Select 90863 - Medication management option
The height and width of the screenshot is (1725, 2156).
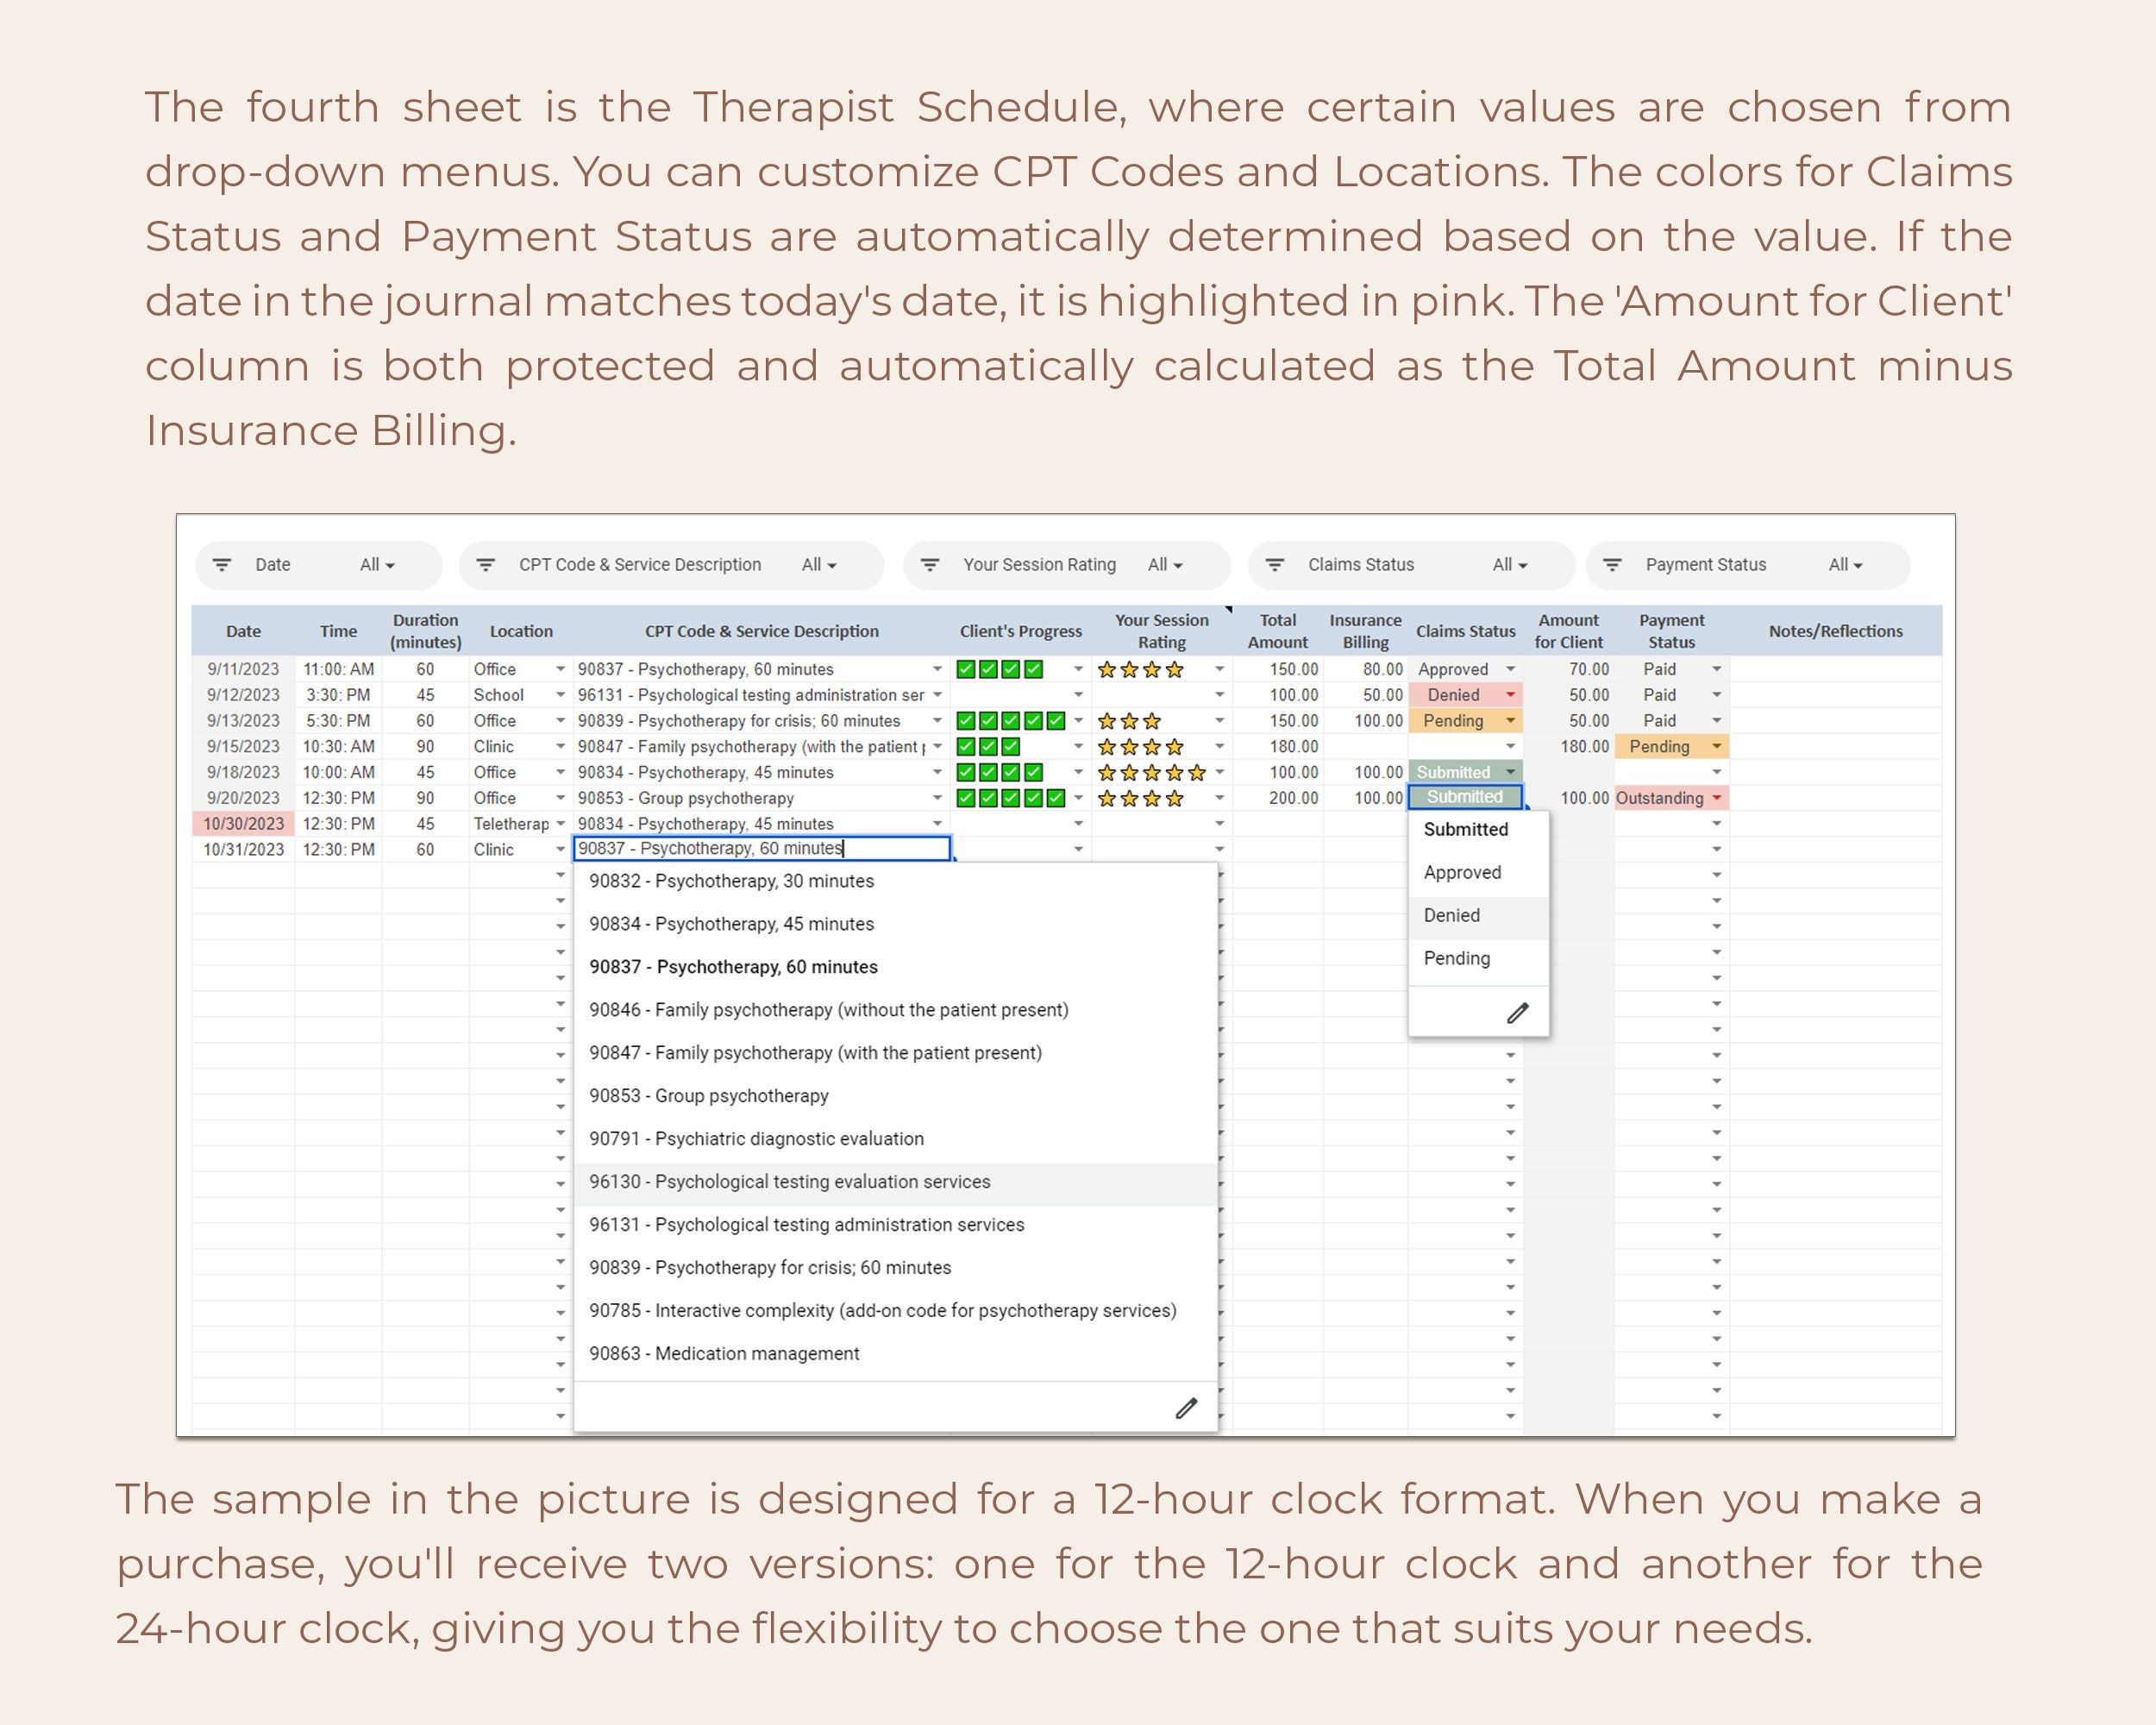(x=724, y=1353)
